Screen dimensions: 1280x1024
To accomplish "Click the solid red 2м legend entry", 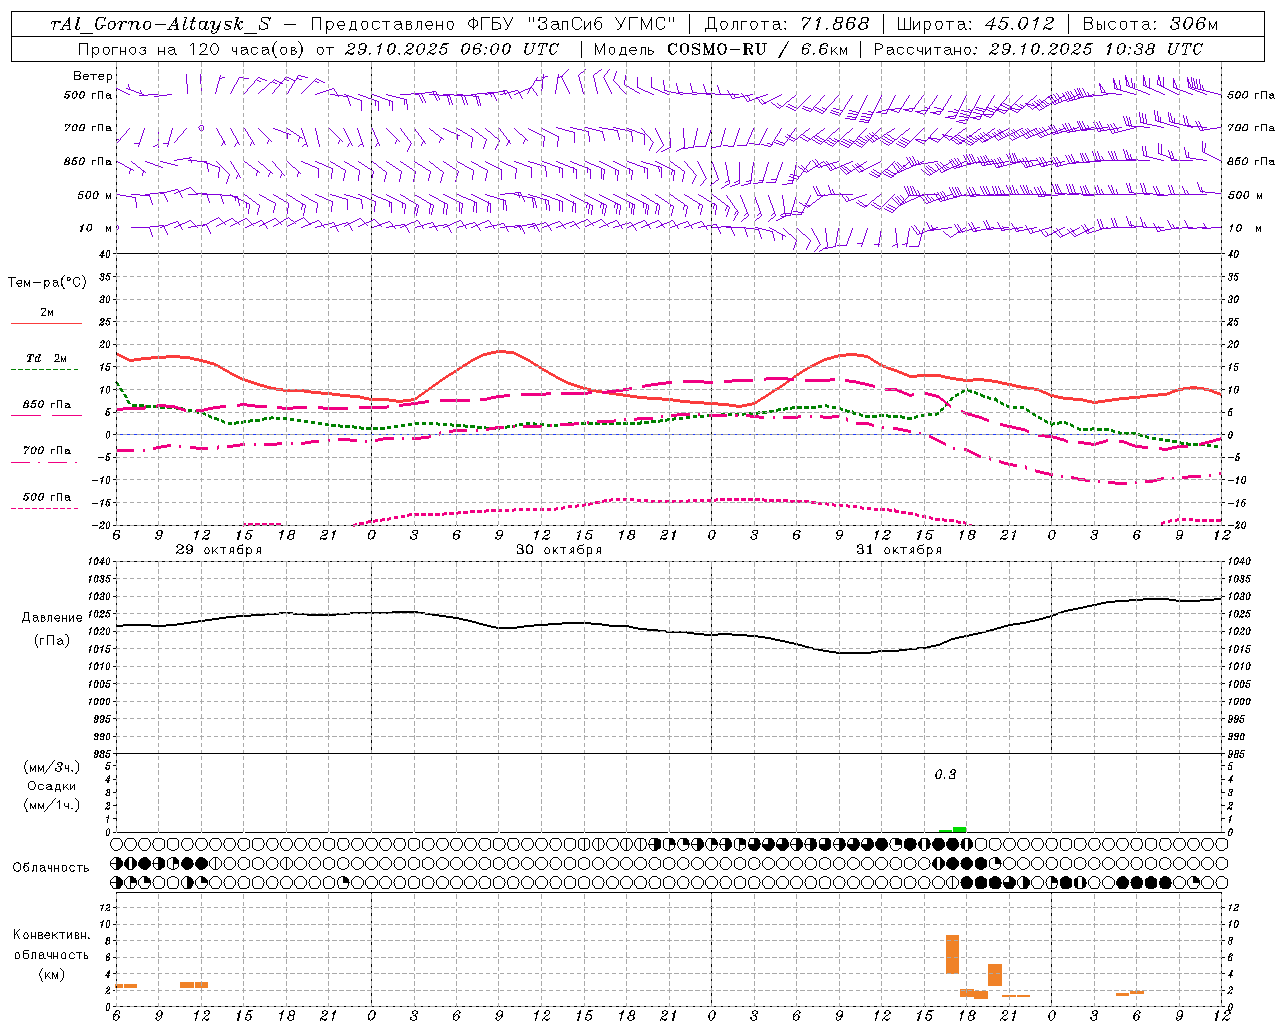I will click(46, 317).
